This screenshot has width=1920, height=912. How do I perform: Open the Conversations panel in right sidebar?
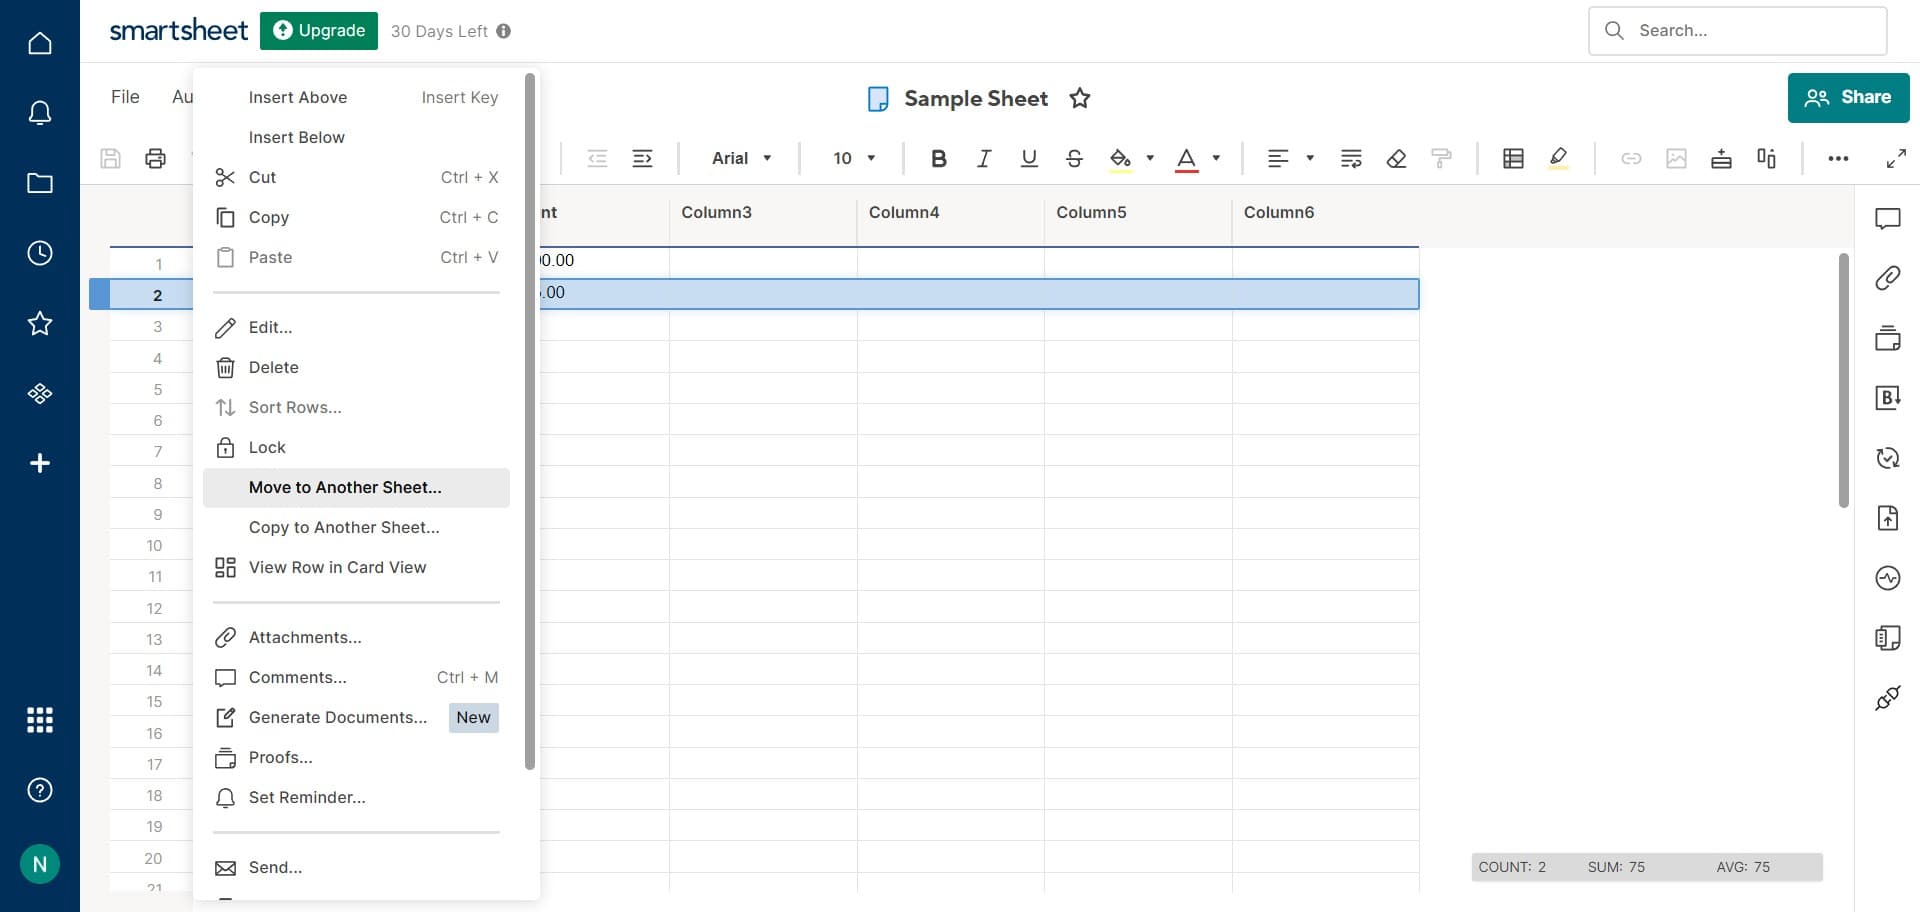click(1890, 218)
